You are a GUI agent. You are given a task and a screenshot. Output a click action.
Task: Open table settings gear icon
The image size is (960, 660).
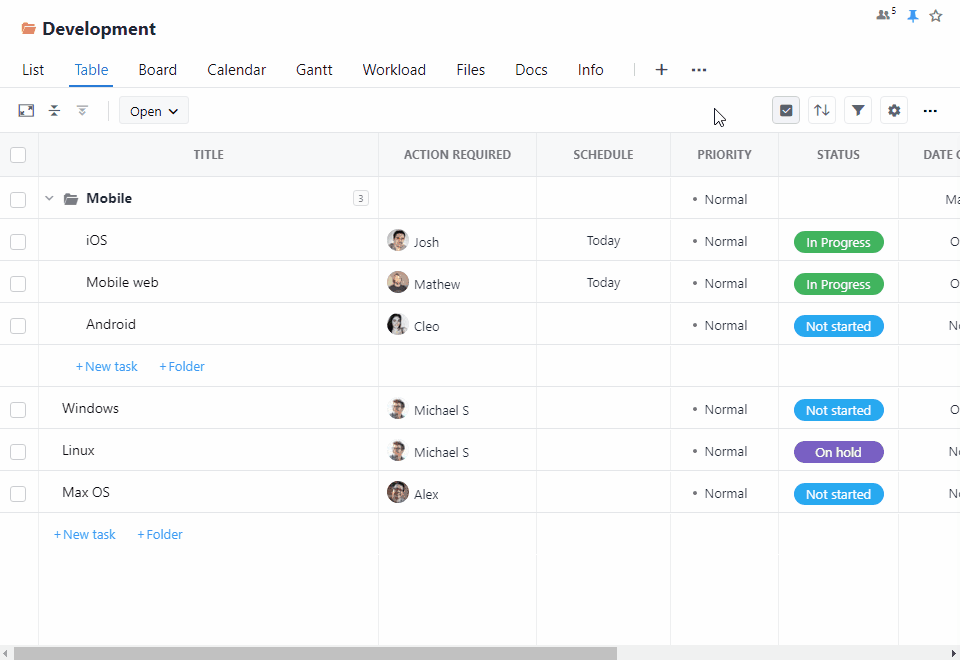point(894,110)
